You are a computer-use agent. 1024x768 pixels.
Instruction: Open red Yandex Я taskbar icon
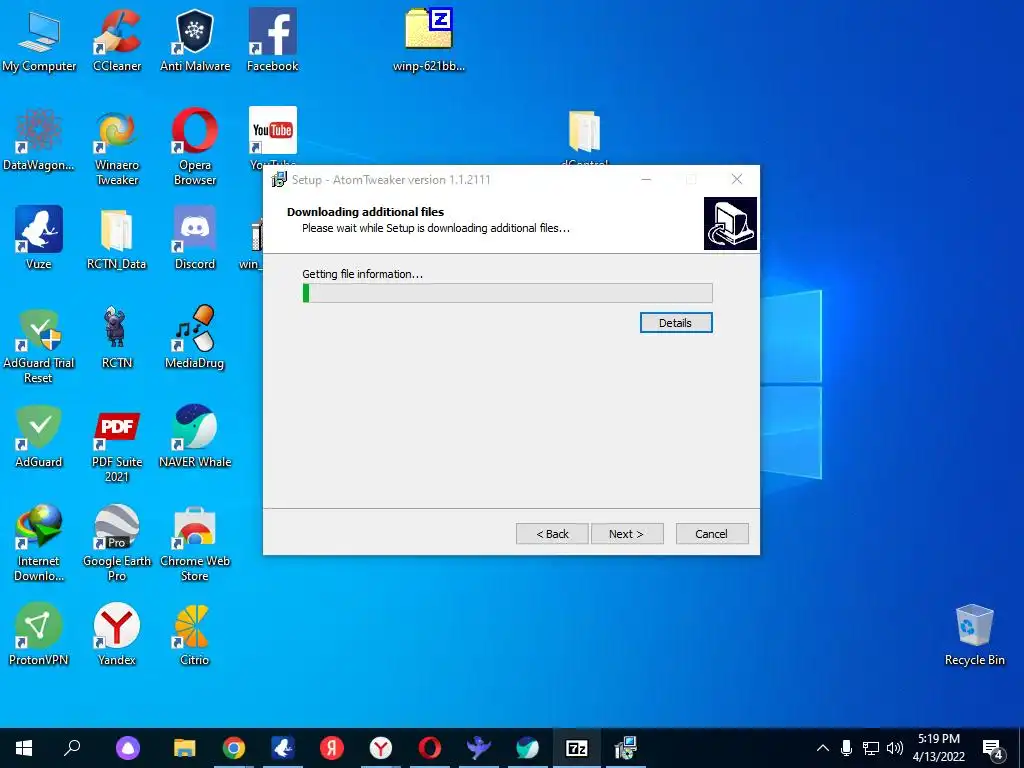coord(332,748)
